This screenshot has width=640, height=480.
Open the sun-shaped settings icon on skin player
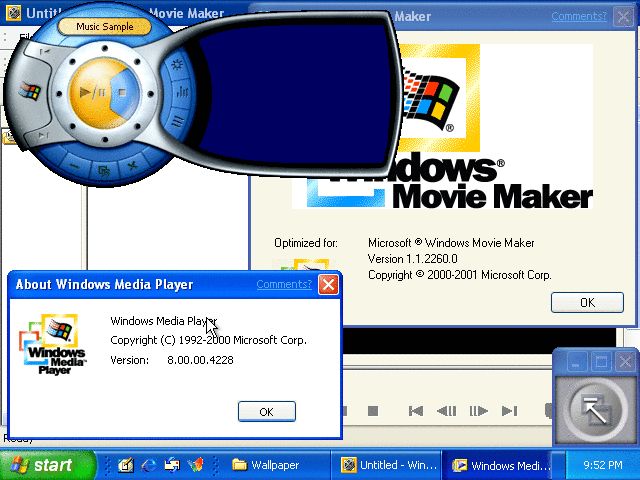coord(177,64)
